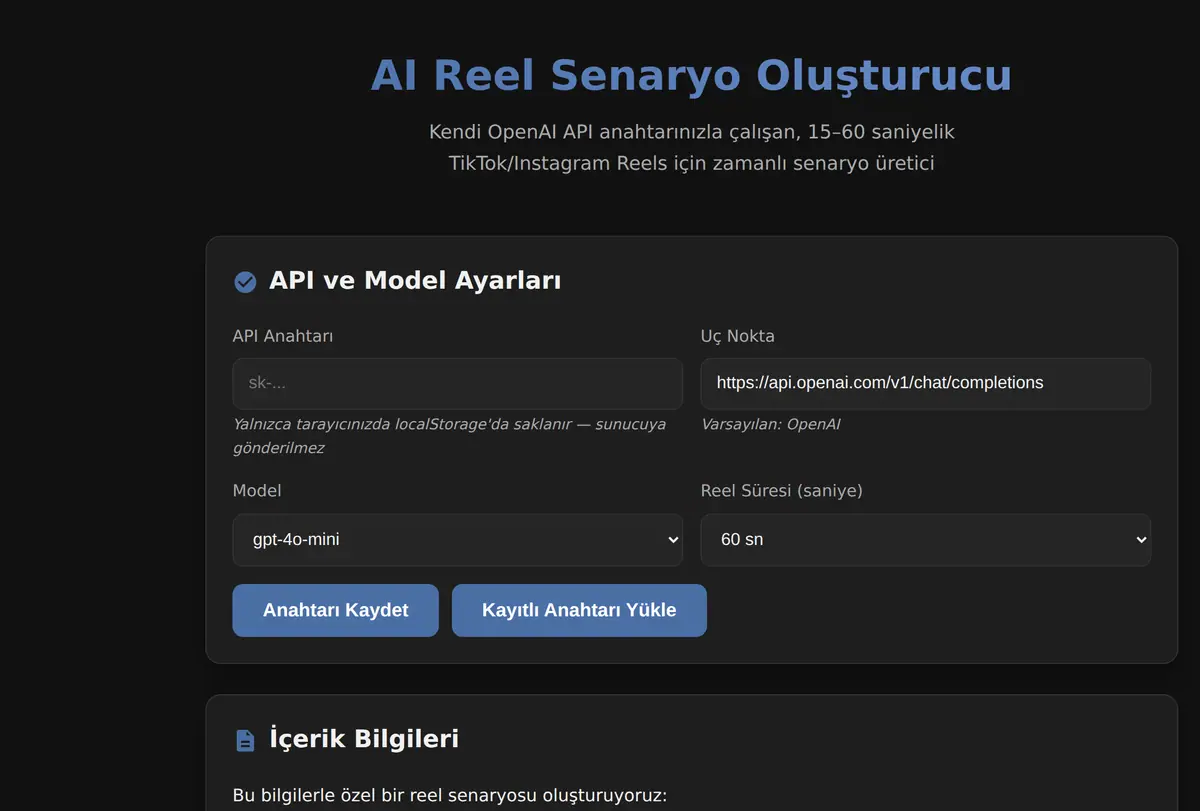Click the Uç Nokta URL input field
The width and height of the screenshot is (1200, 811).
point(925,384)
